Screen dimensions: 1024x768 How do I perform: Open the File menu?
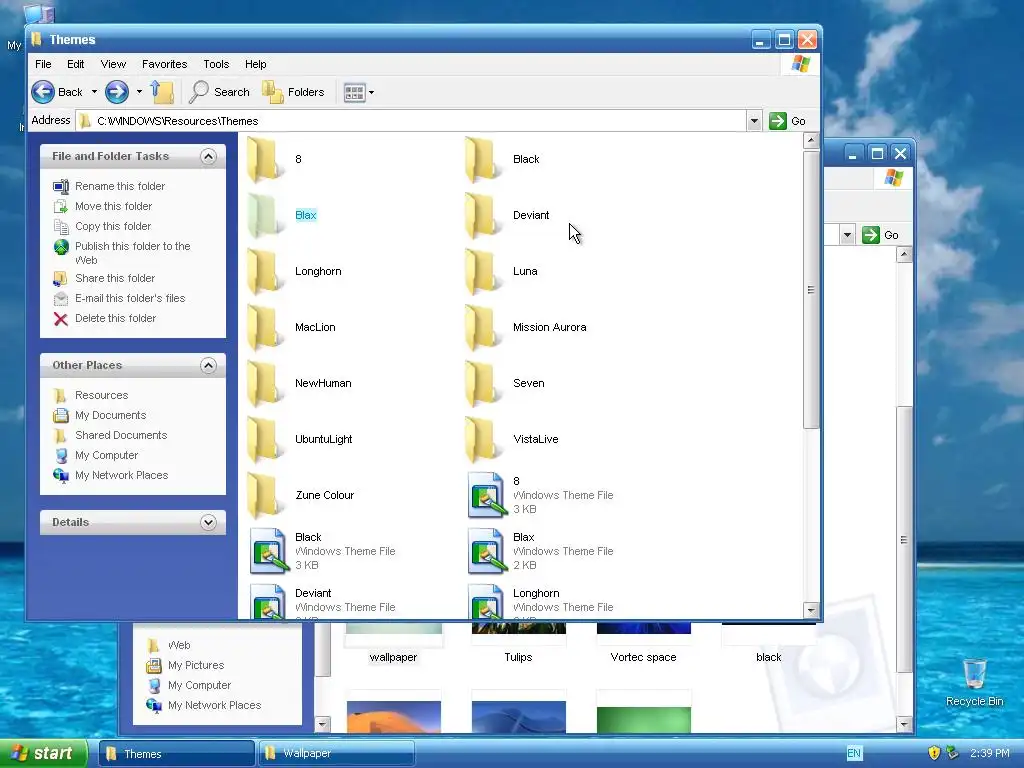tap(43, 64)
